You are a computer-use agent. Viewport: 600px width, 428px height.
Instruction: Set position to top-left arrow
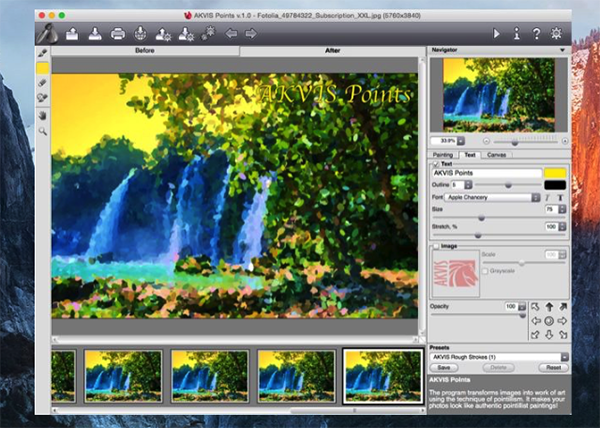(x=535, y=307)
